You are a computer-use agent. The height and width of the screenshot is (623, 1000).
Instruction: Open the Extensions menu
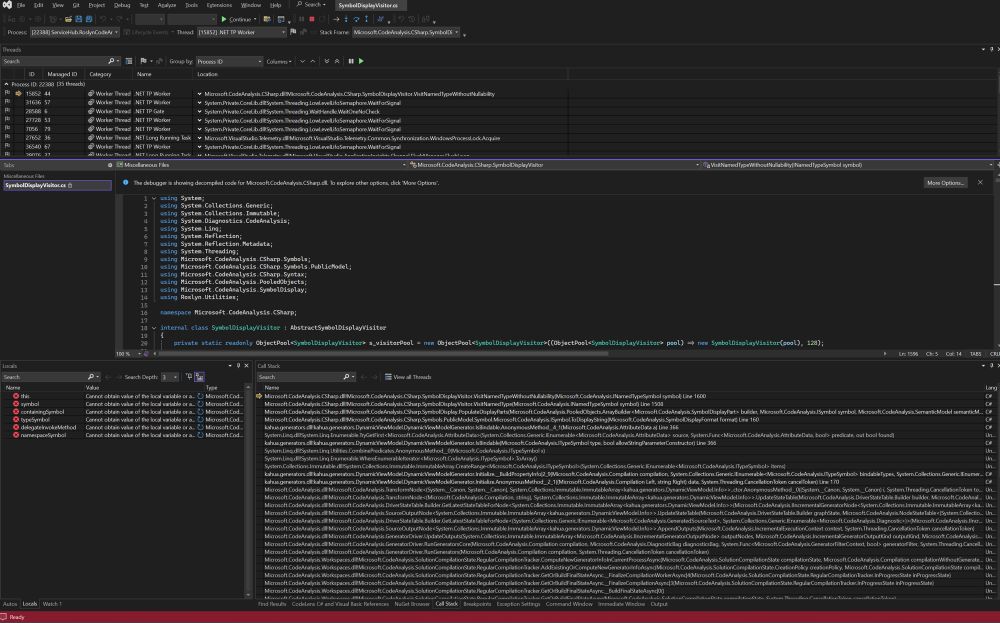click(x=219, y=5)
